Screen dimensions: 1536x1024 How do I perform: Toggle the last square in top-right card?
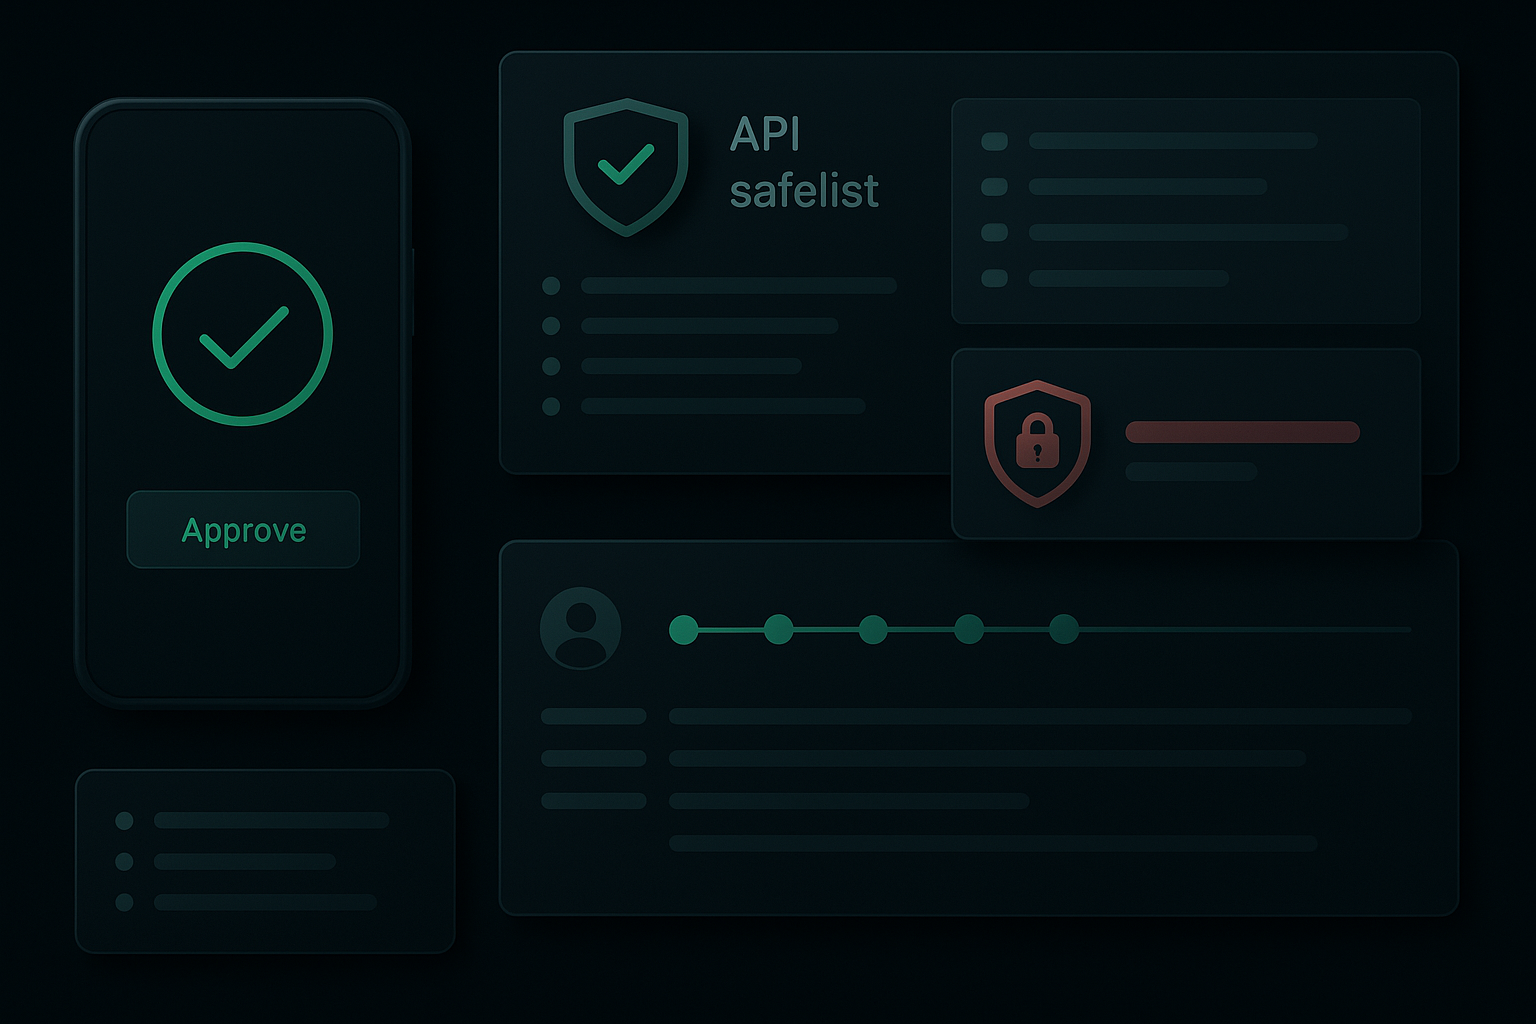coord(994,278)
